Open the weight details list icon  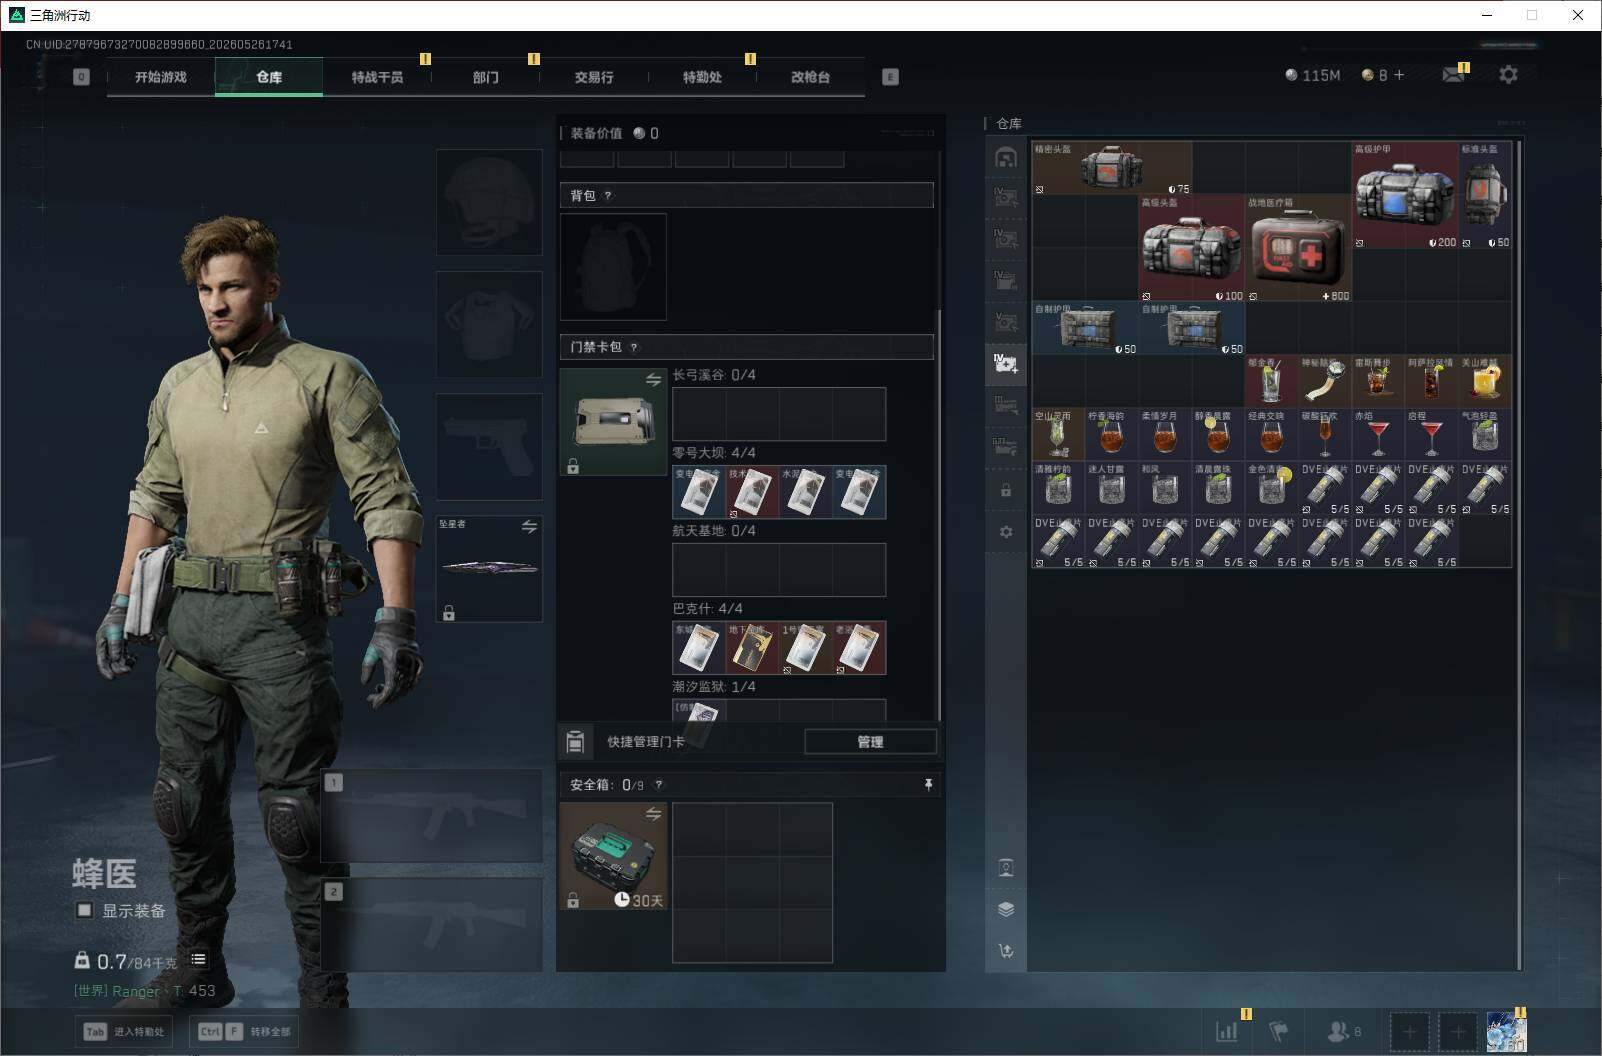198,960
